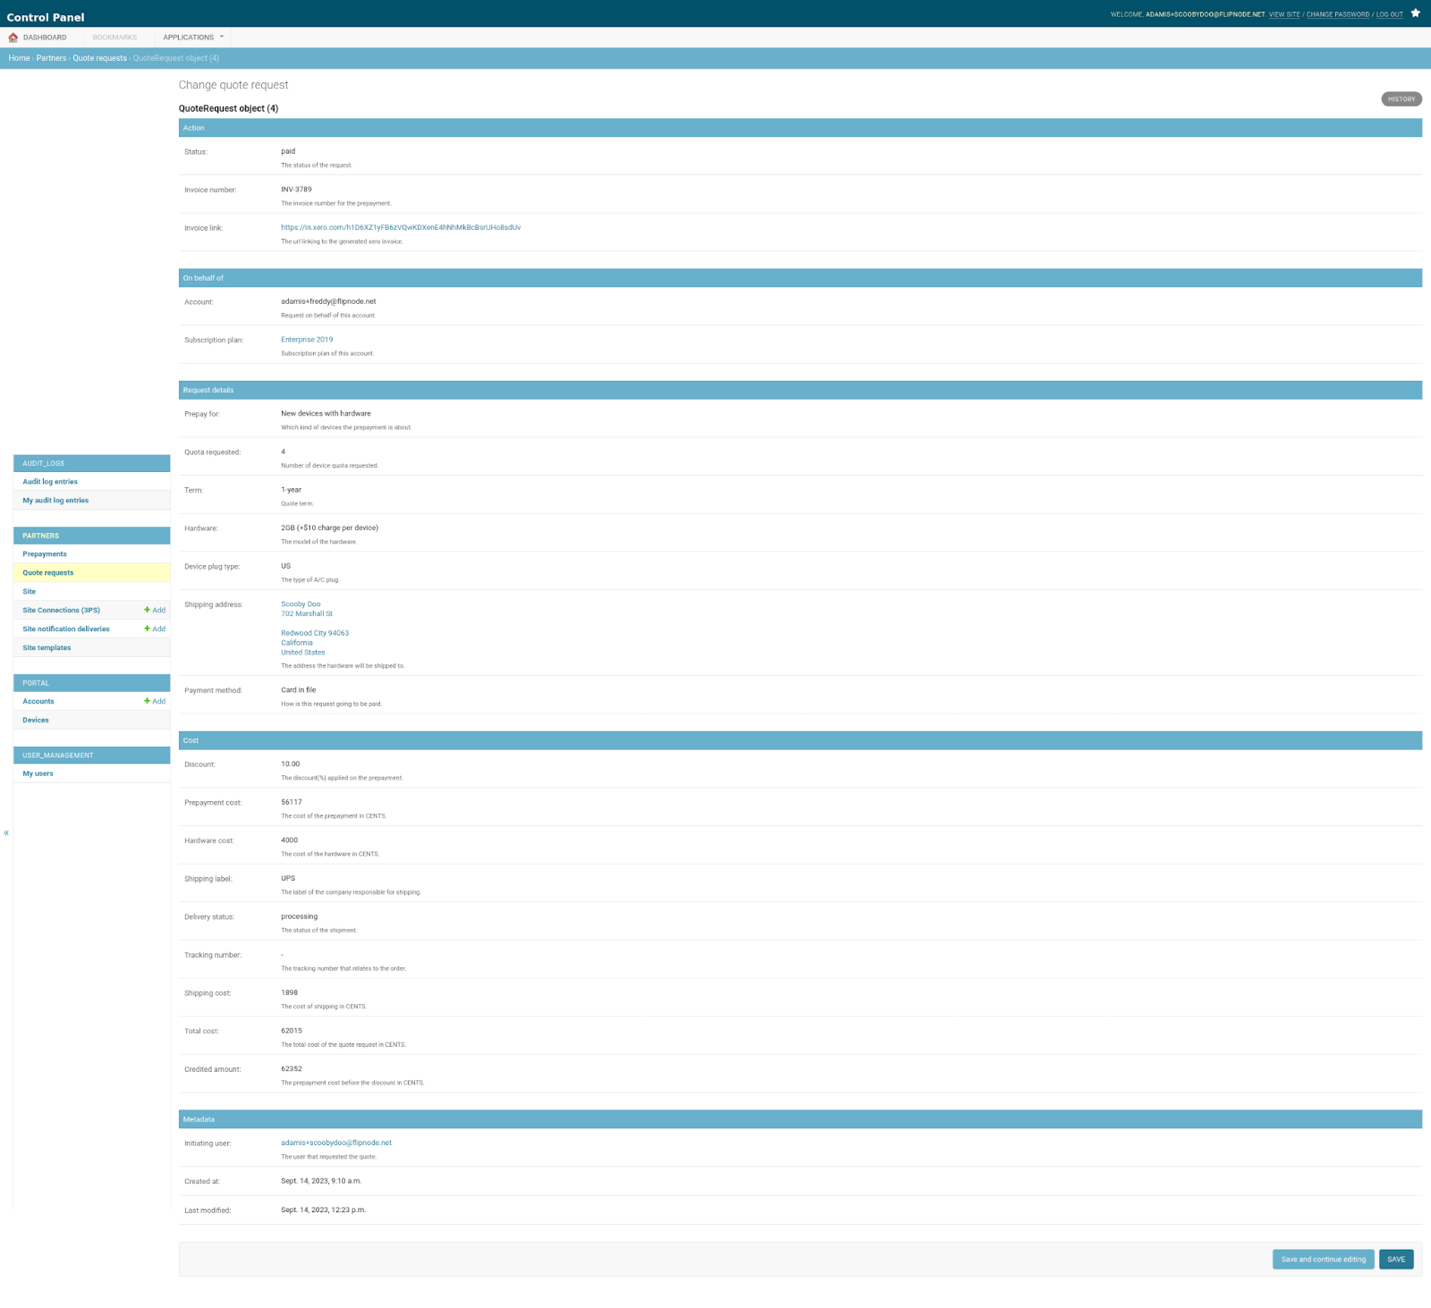Log out from the header
Screen dimensions: 1431x1308
coord(1389,14)
